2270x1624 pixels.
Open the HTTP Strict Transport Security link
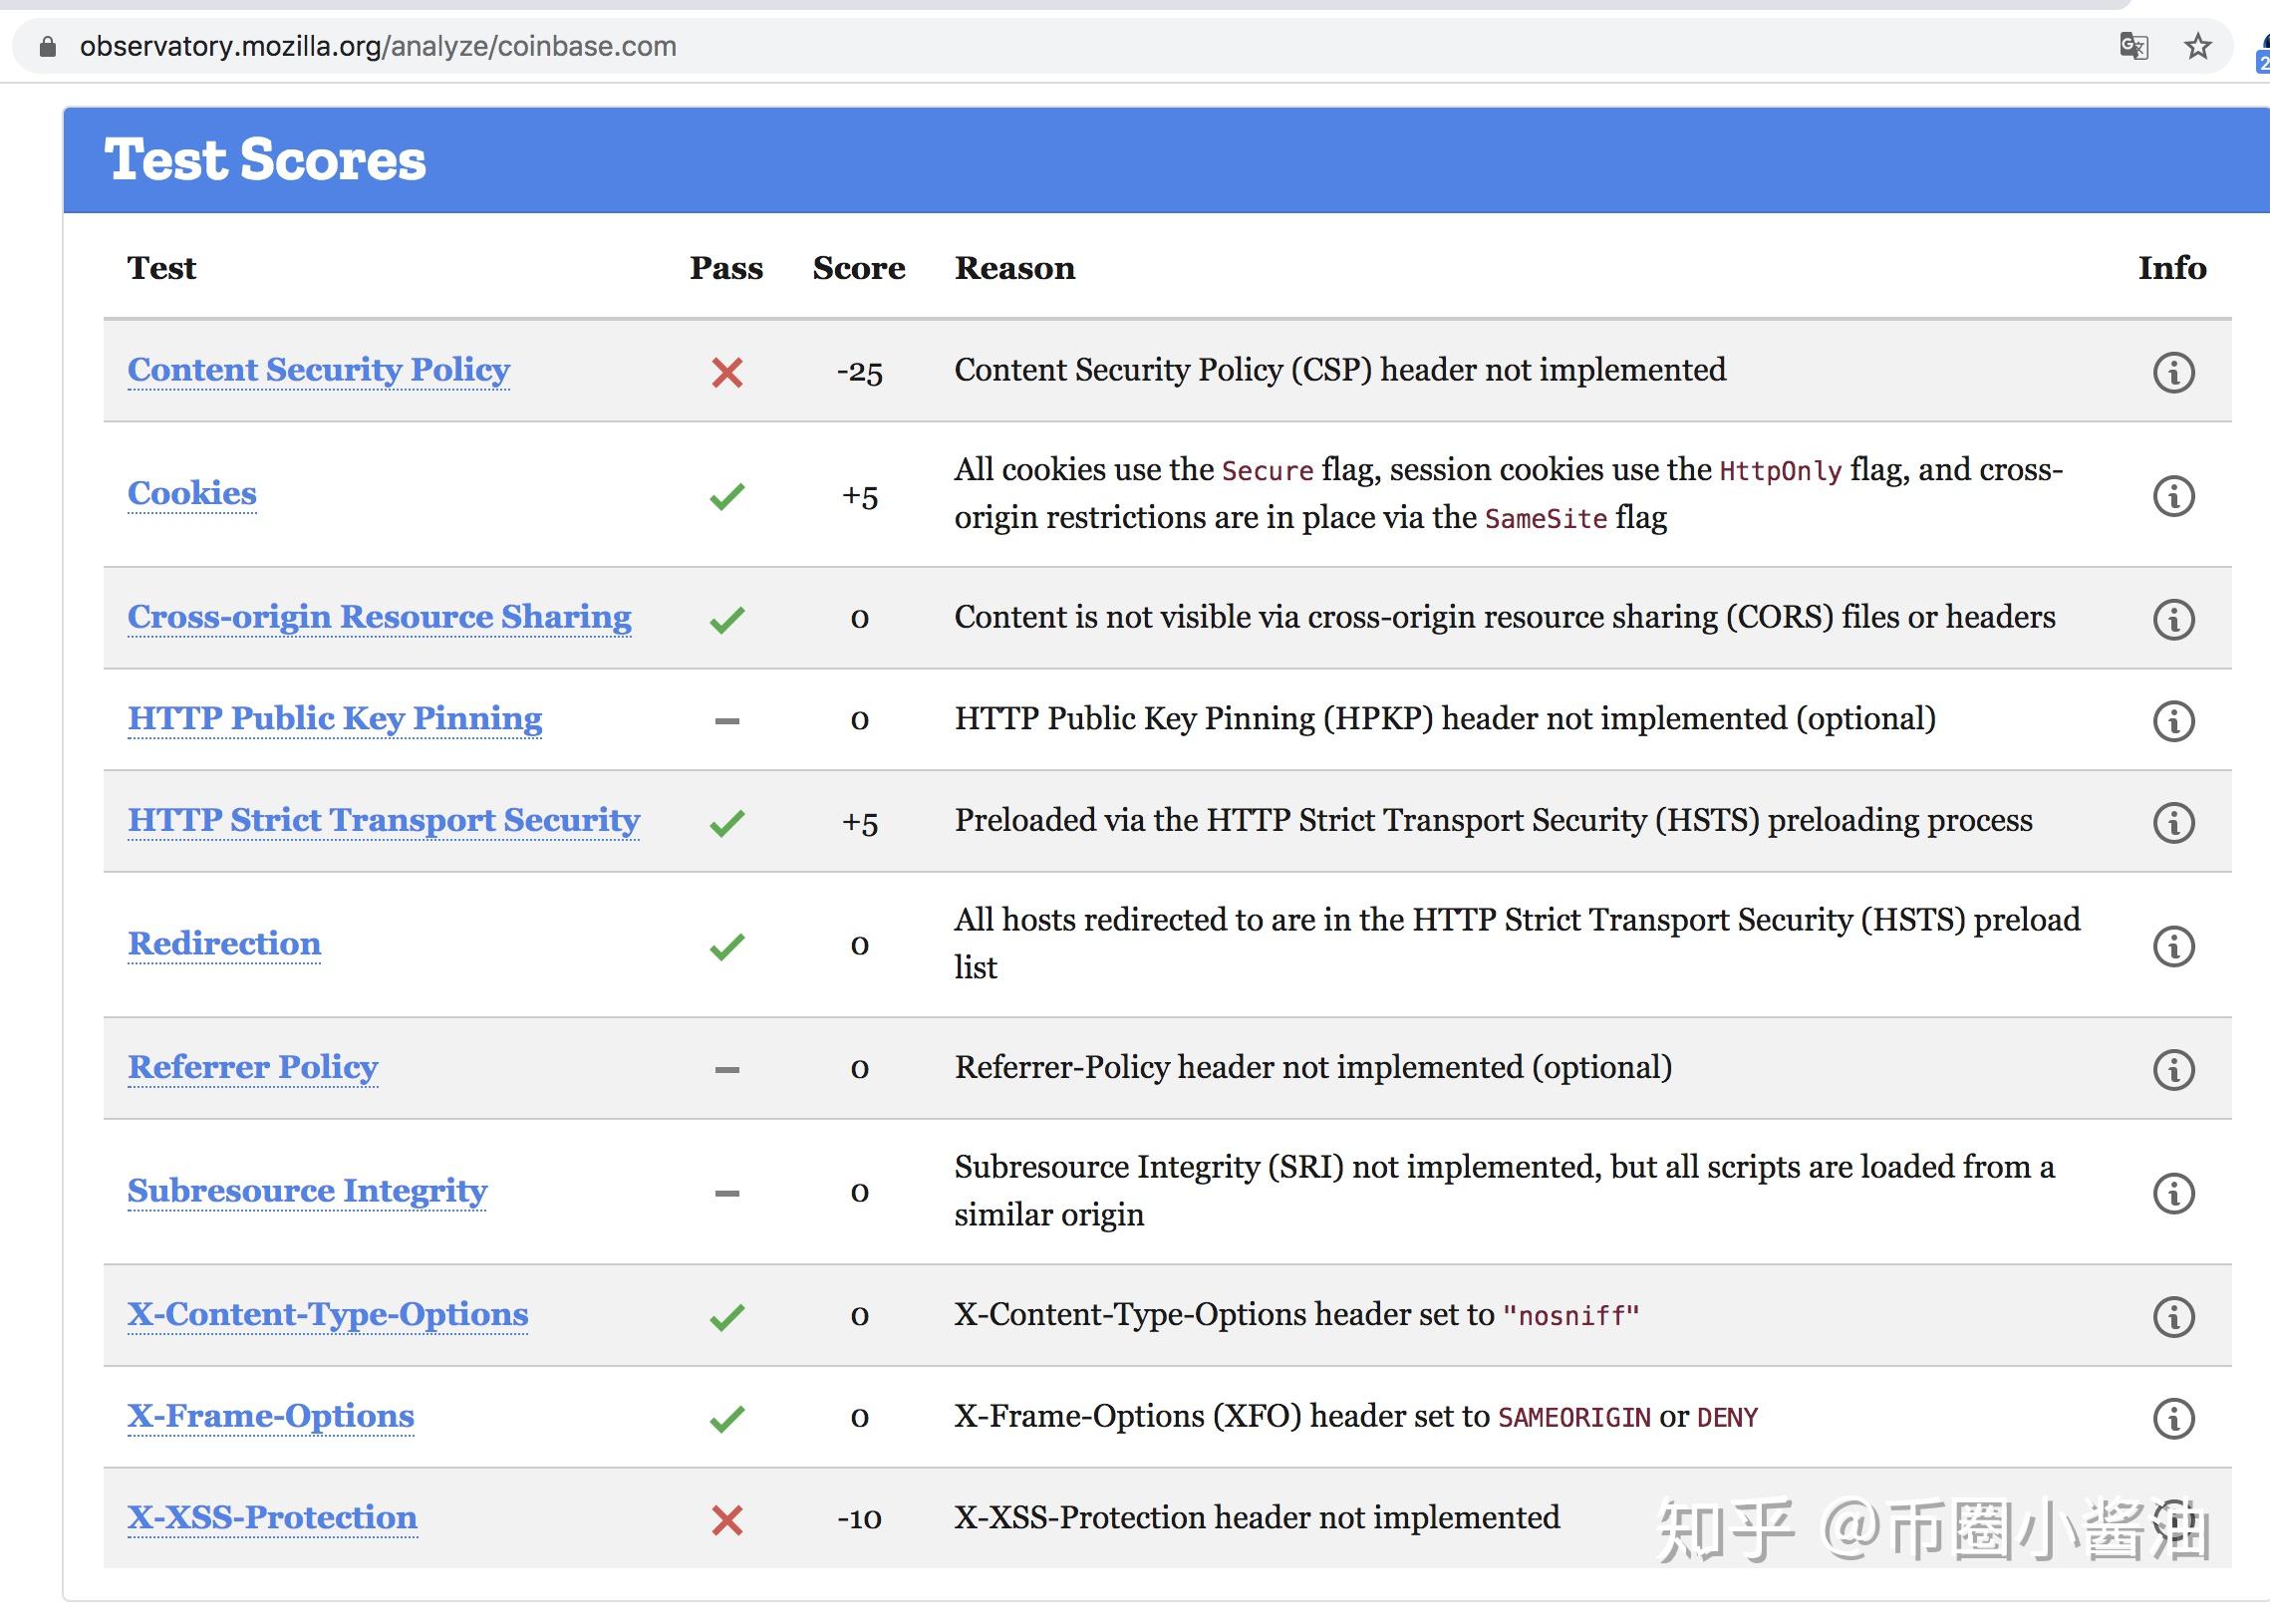(x=384, y=820)
